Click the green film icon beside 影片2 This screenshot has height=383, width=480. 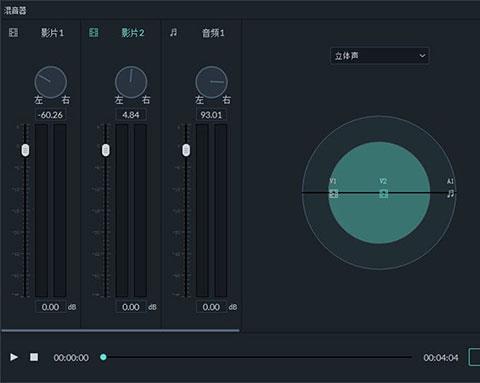tap(94, 33)
